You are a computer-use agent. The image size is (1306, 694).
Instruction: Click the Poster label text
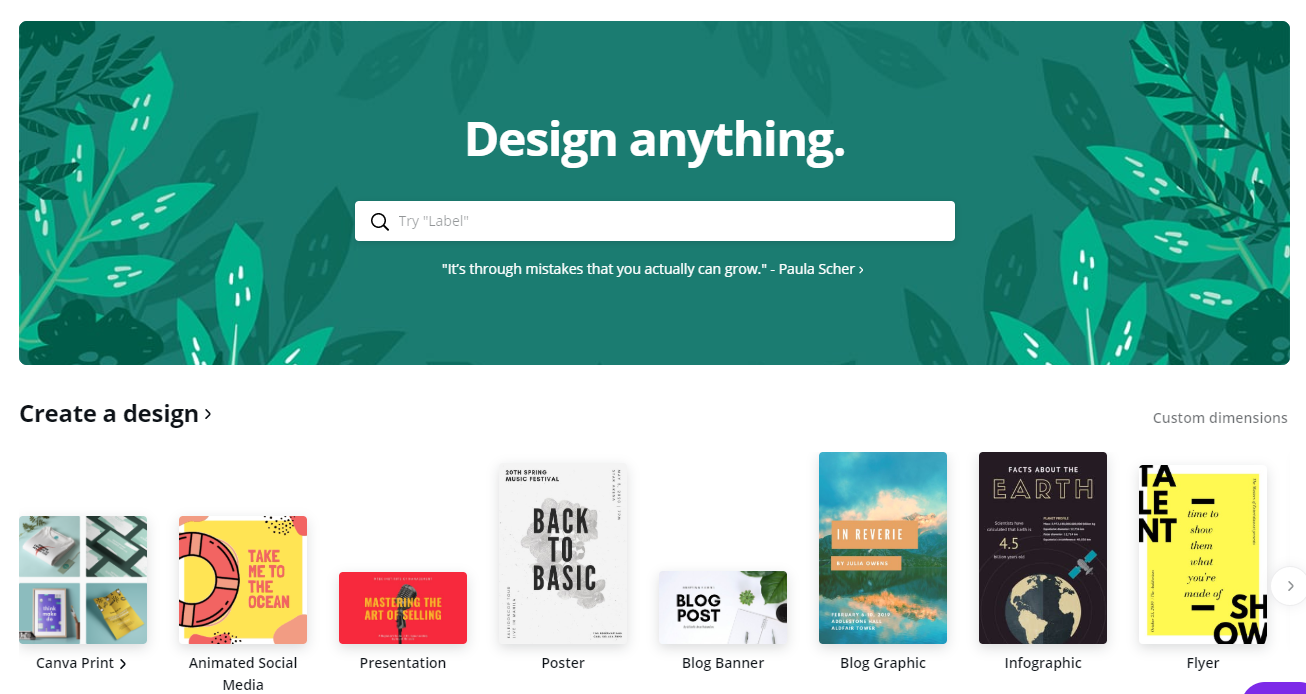click(x=563, y=663)
